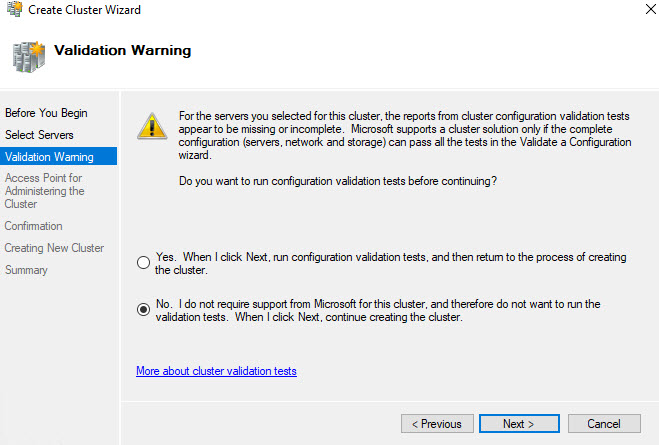The height and width of the screenshot is (445, 659).
Task: Click the Confirmation step in sidebar
Action: click(33, 226)
